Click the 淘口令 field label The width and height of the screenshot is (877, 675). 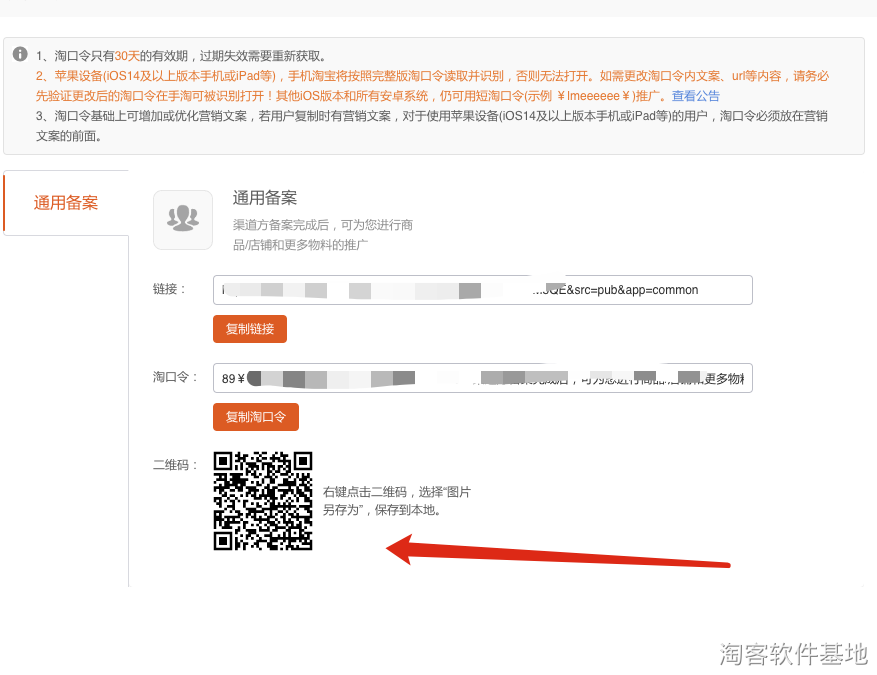[x=175, y=377]
